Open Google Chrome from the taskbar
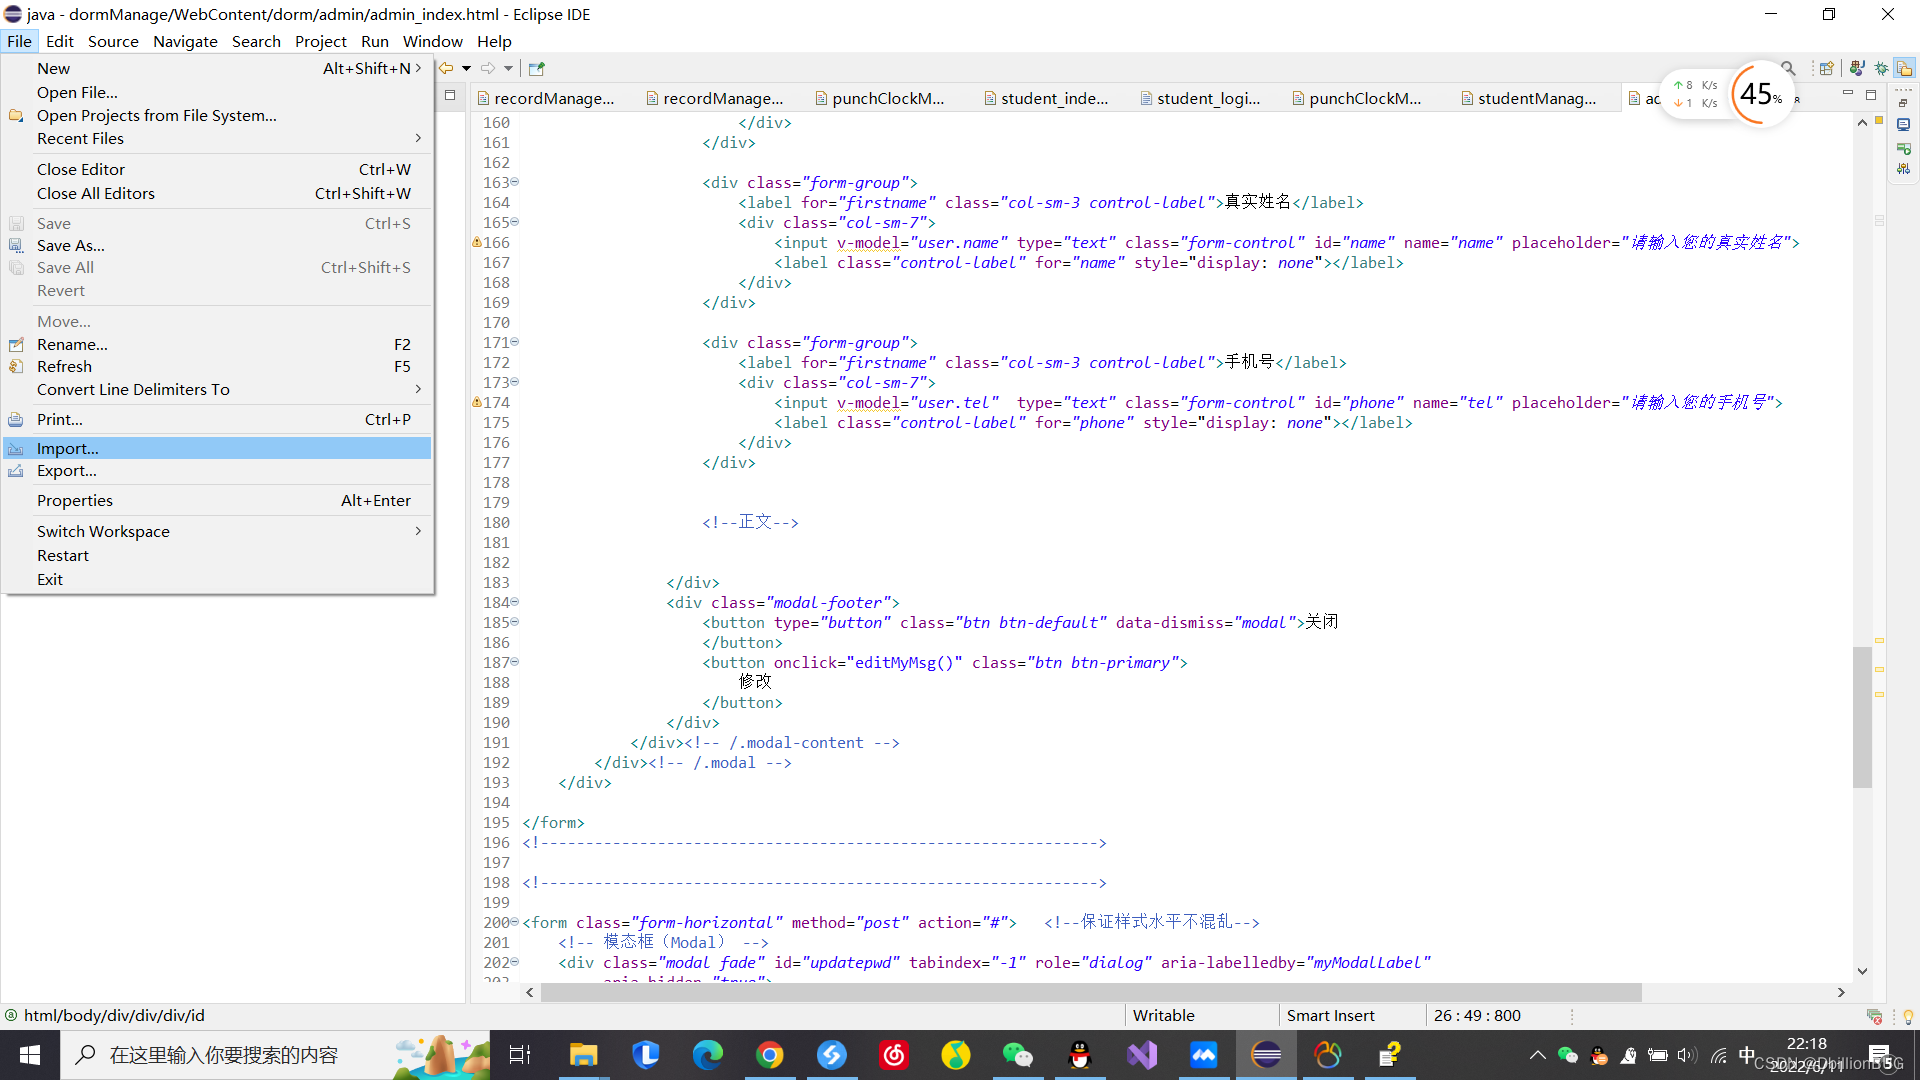The image size is (1920, 1080). [x=770, y=1055]
